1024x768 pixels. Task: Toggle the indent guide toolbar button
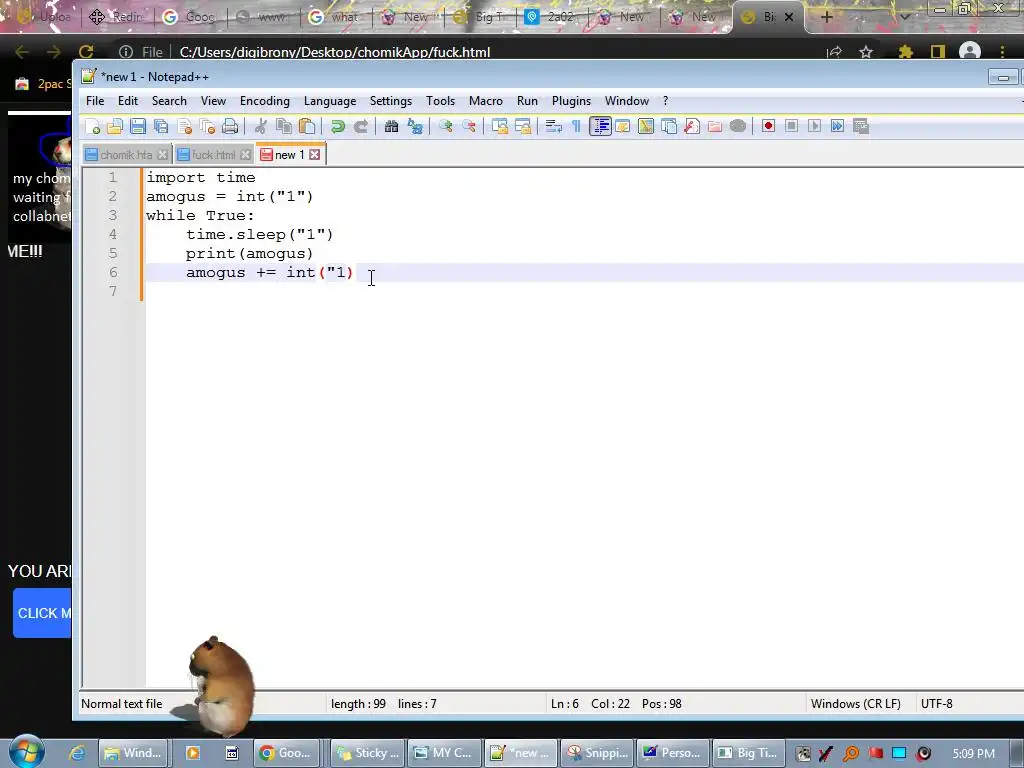click(600, 126)
